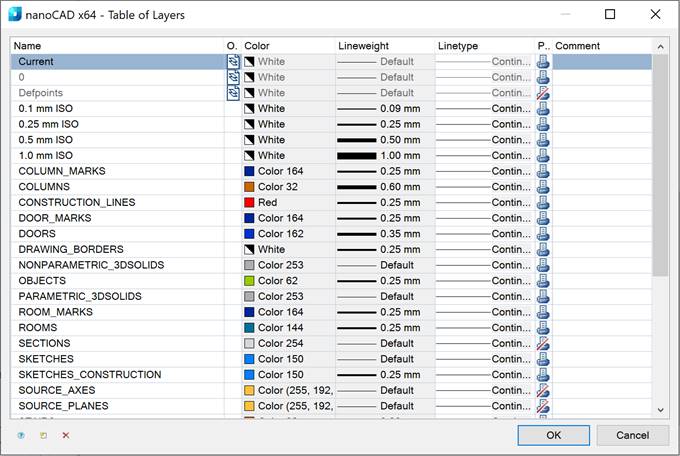The width and height of the screenshot is (680, 456).
Task: Open Color 162 swatch of DOORS layer
Action: pos(249,234)
